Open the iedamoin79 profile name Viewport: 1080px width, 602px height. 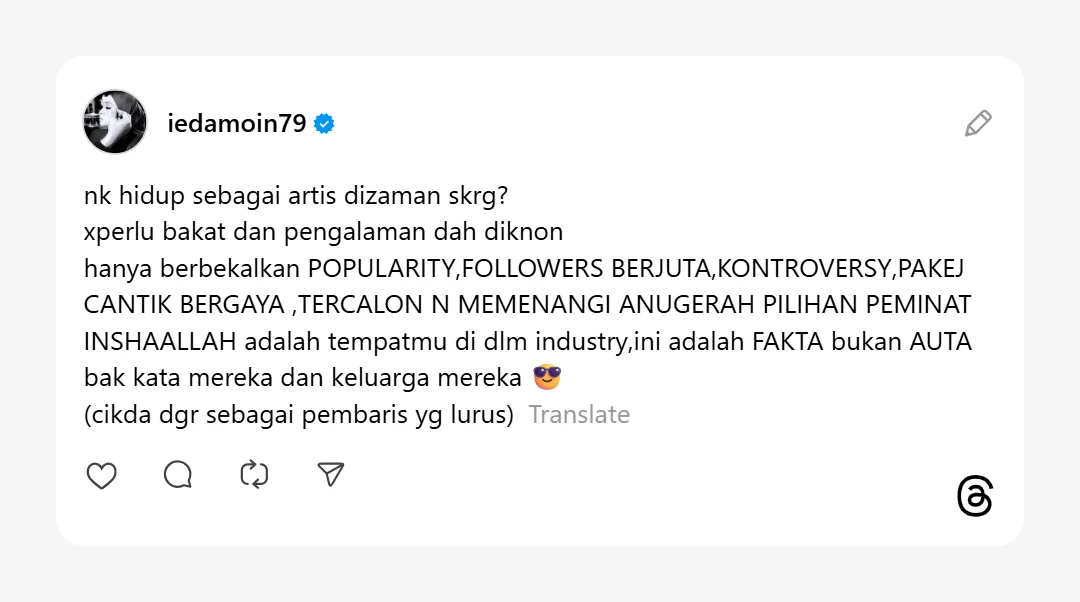(237, 123)
